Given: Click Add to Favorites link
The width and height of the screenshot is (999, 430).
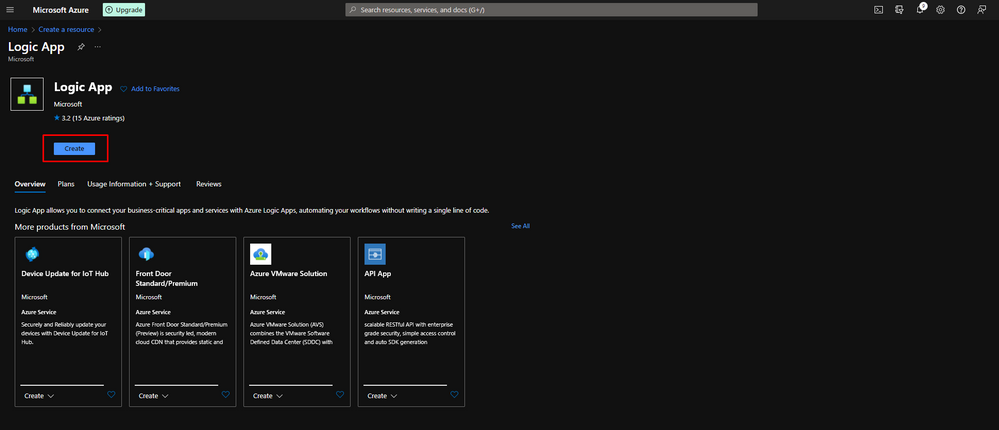Looking at the screenshot, I should tap(155, 89).
